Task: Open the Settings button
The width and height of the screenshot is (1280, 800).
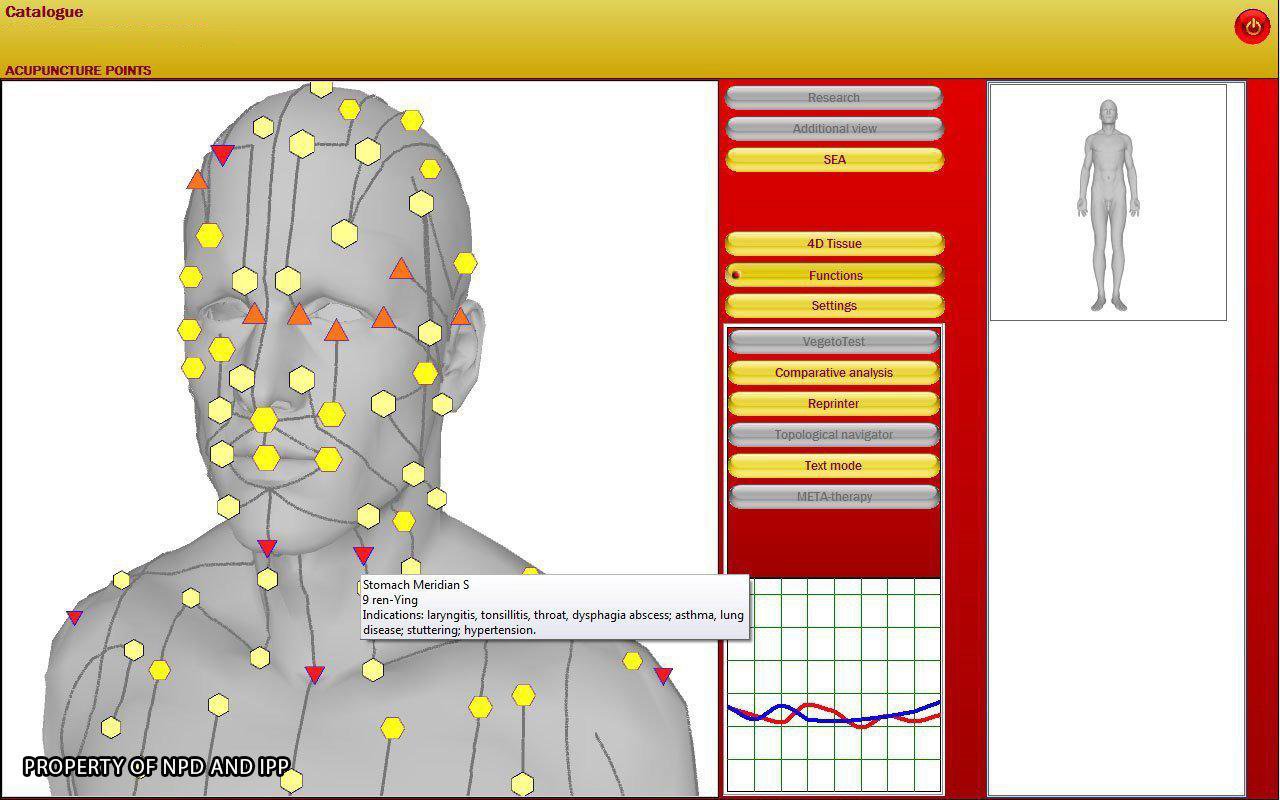Action: pyautogui.click(x=833, y=305)
